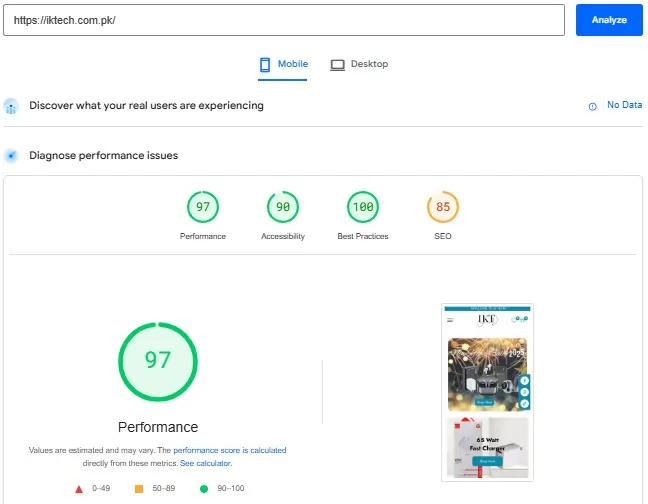648x504 pixels.
Task: Click the desktop monitor icon
Action: point(338,65)
